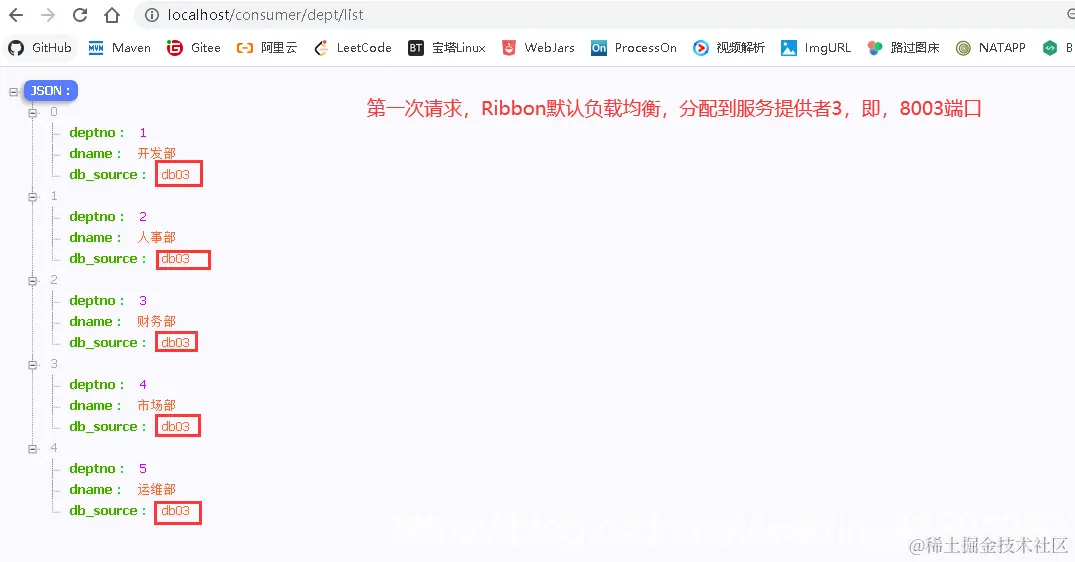Image resolution: width=1075 pixels, height=562 pixels.
Task: Select db03 value under 运维部
Action: point(176,511)
